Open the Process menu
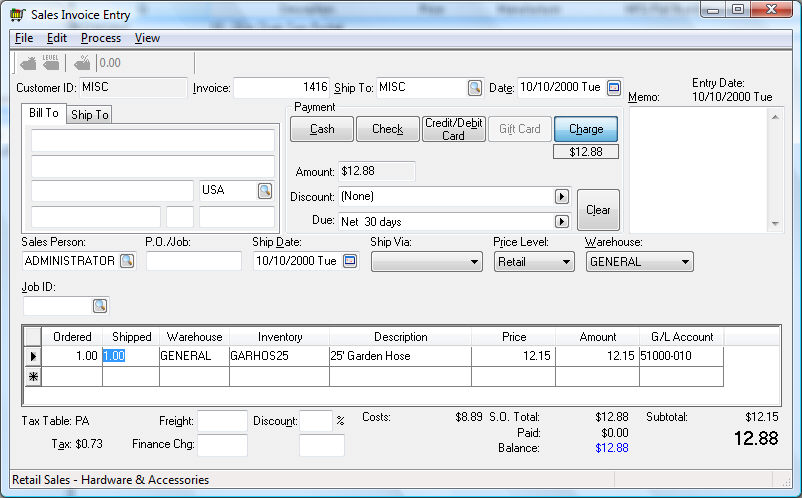802x498 pixels. pos(101,38)
